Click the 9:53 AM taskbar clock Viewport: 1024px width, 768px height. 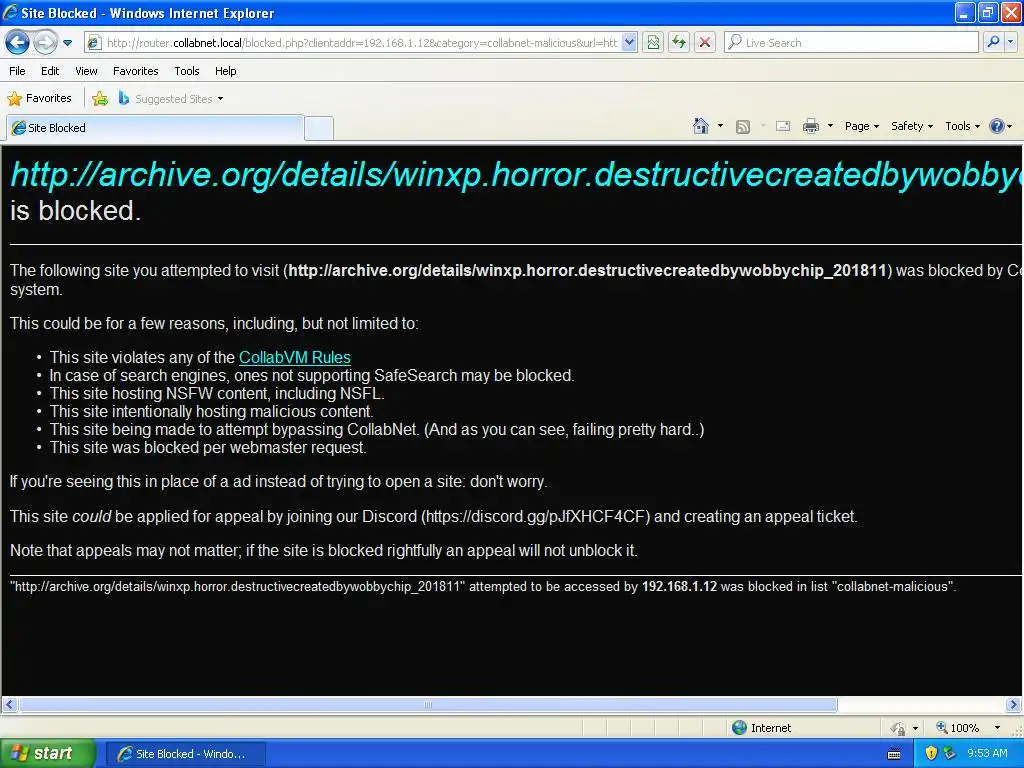987,754
